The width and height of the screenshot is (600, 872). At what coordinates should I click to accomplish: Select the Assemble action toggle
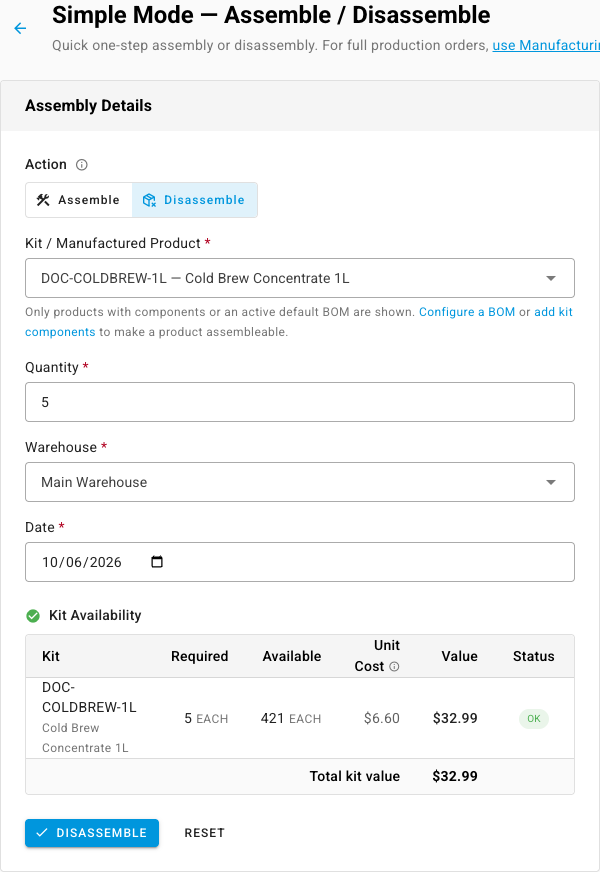78,200
